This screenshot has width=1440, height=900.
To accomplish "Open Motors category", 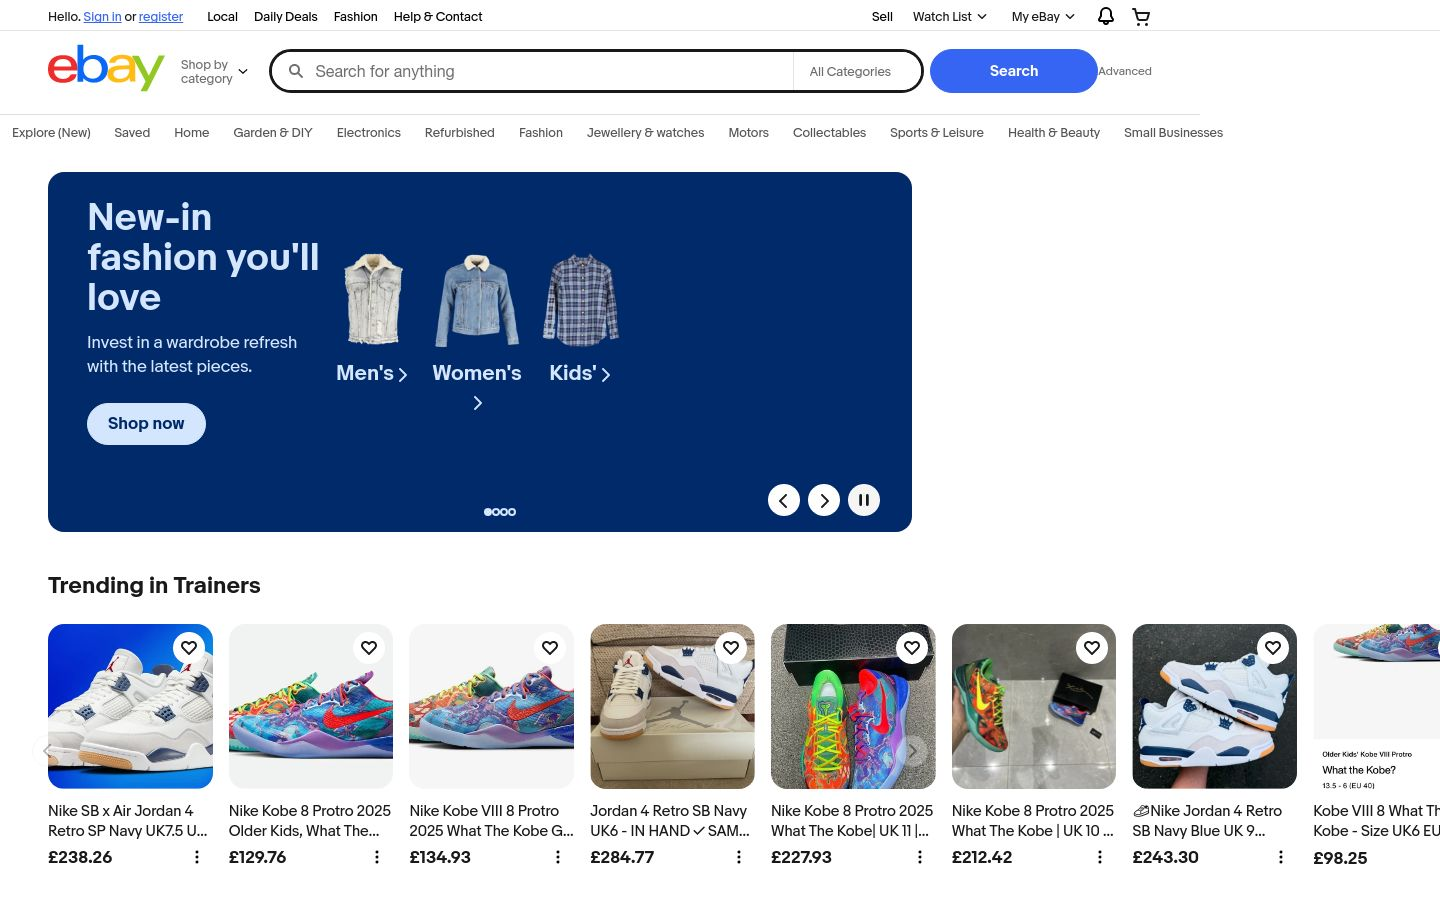I will [749, 133].
